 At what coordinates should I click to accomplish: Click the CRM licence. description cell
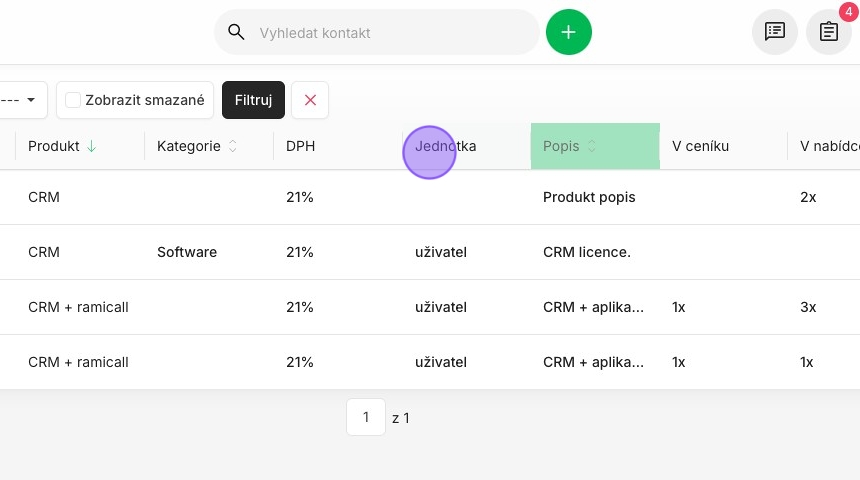(x=587, y=252)
